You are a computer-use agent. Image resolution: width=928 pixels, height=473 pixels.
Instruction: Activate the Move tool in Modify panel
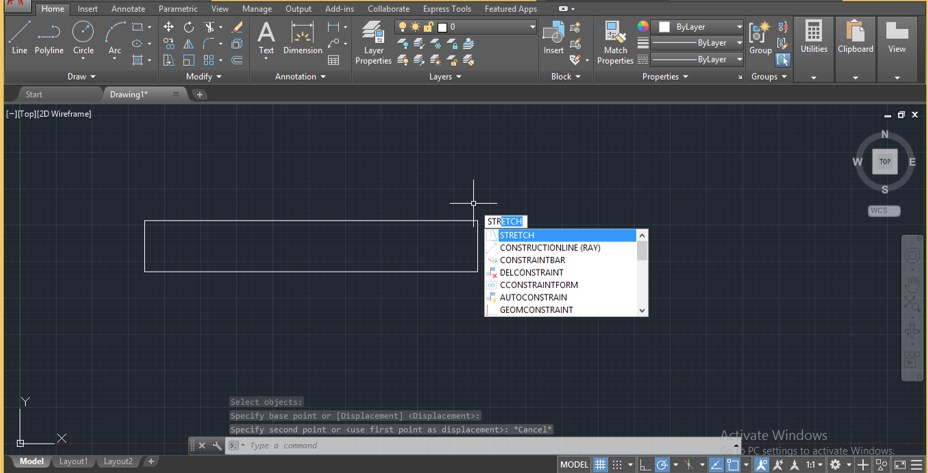[x=168, y=27]
